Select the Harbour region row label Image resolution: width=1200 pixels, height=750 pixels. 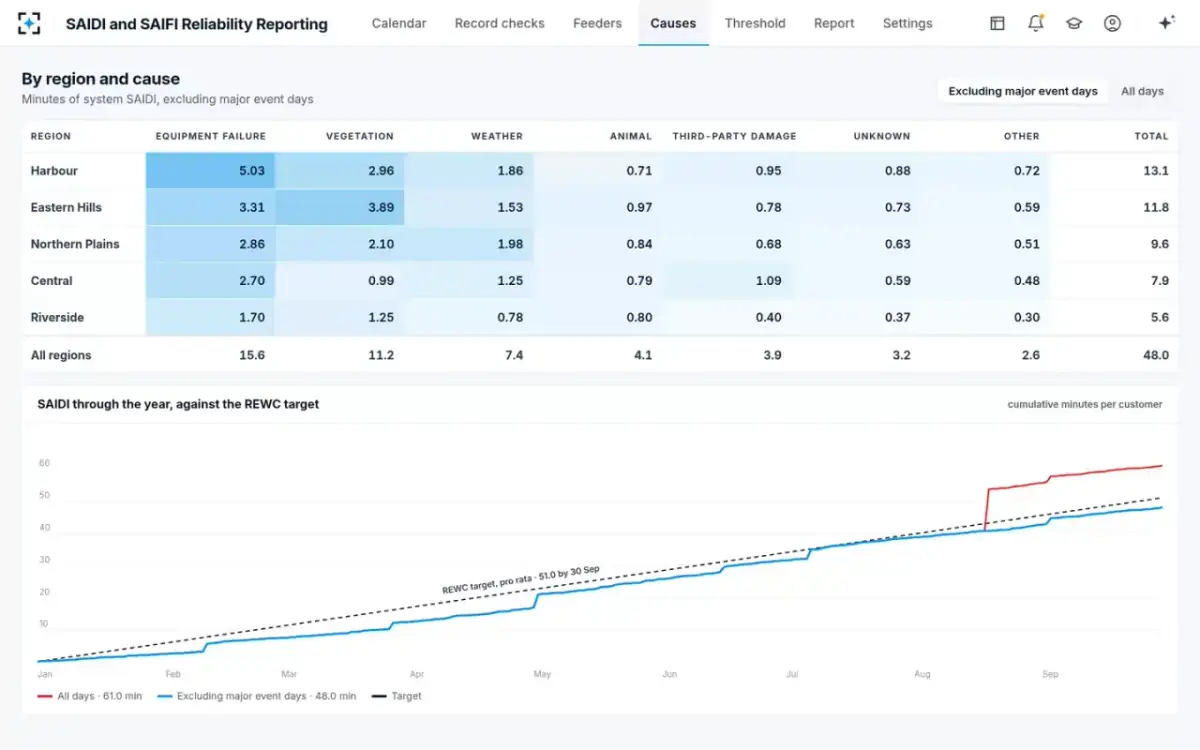[x=54, y=171]
